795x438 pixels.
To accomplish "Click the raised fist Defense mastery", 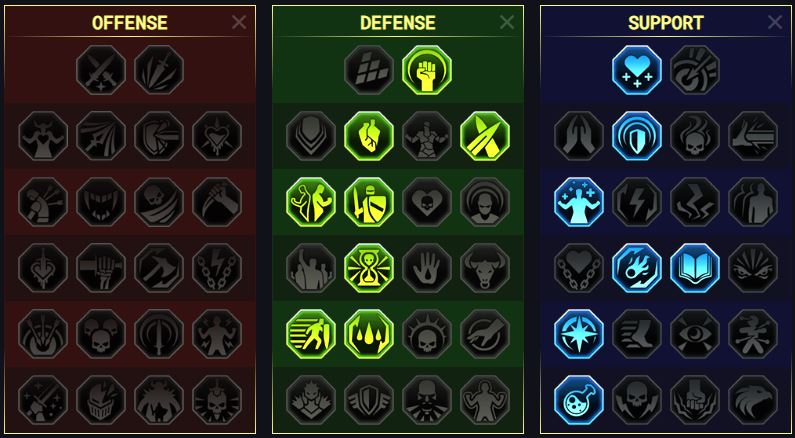I will click(427, 70).
